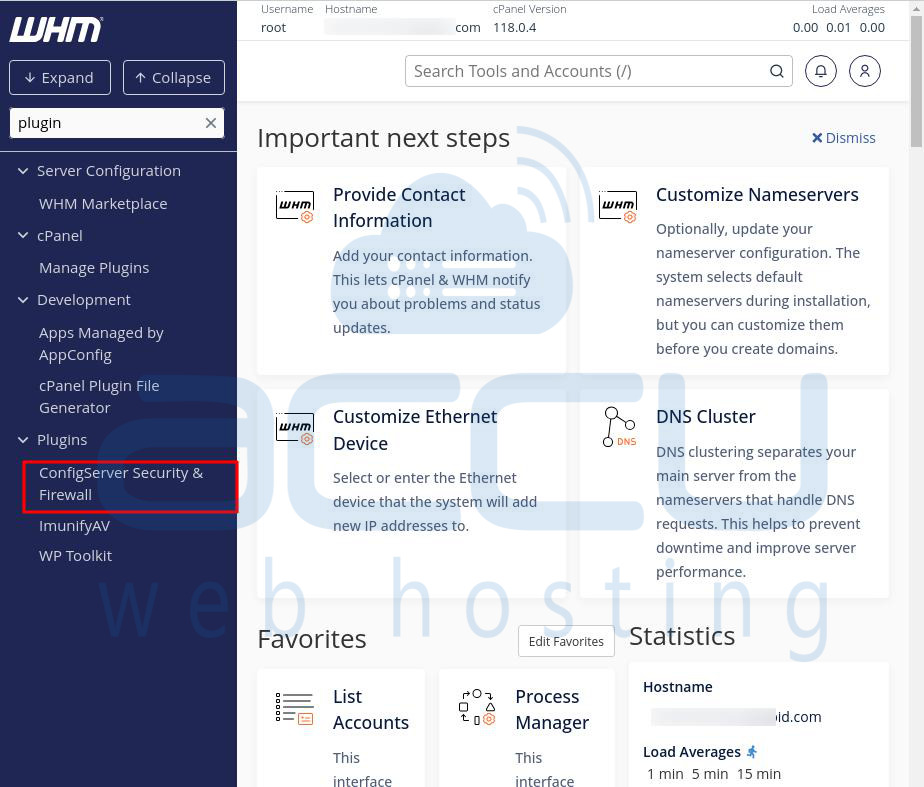Click the Plugins category label
The image size is (924, 787).
pos(62,440)
